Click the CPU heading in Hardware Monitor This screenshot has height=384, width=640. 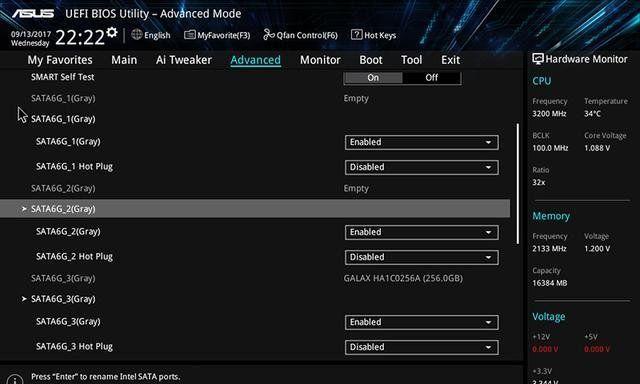tap(542, 81)
